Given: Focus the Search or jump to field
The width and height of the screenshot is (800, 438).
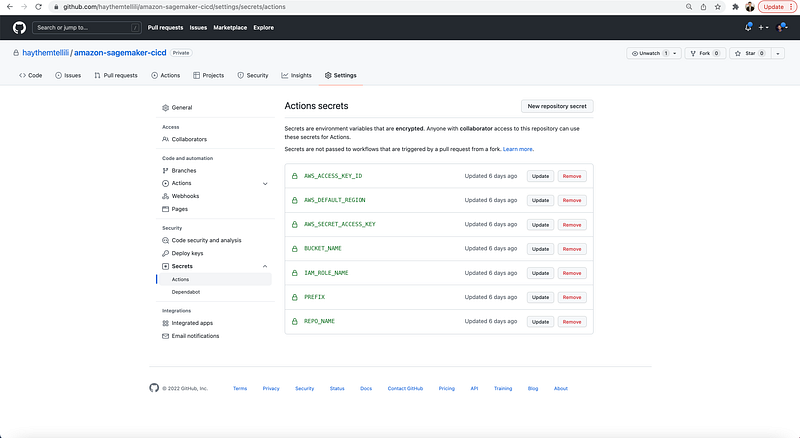Looking at the screenshot, I should [86, 28].
